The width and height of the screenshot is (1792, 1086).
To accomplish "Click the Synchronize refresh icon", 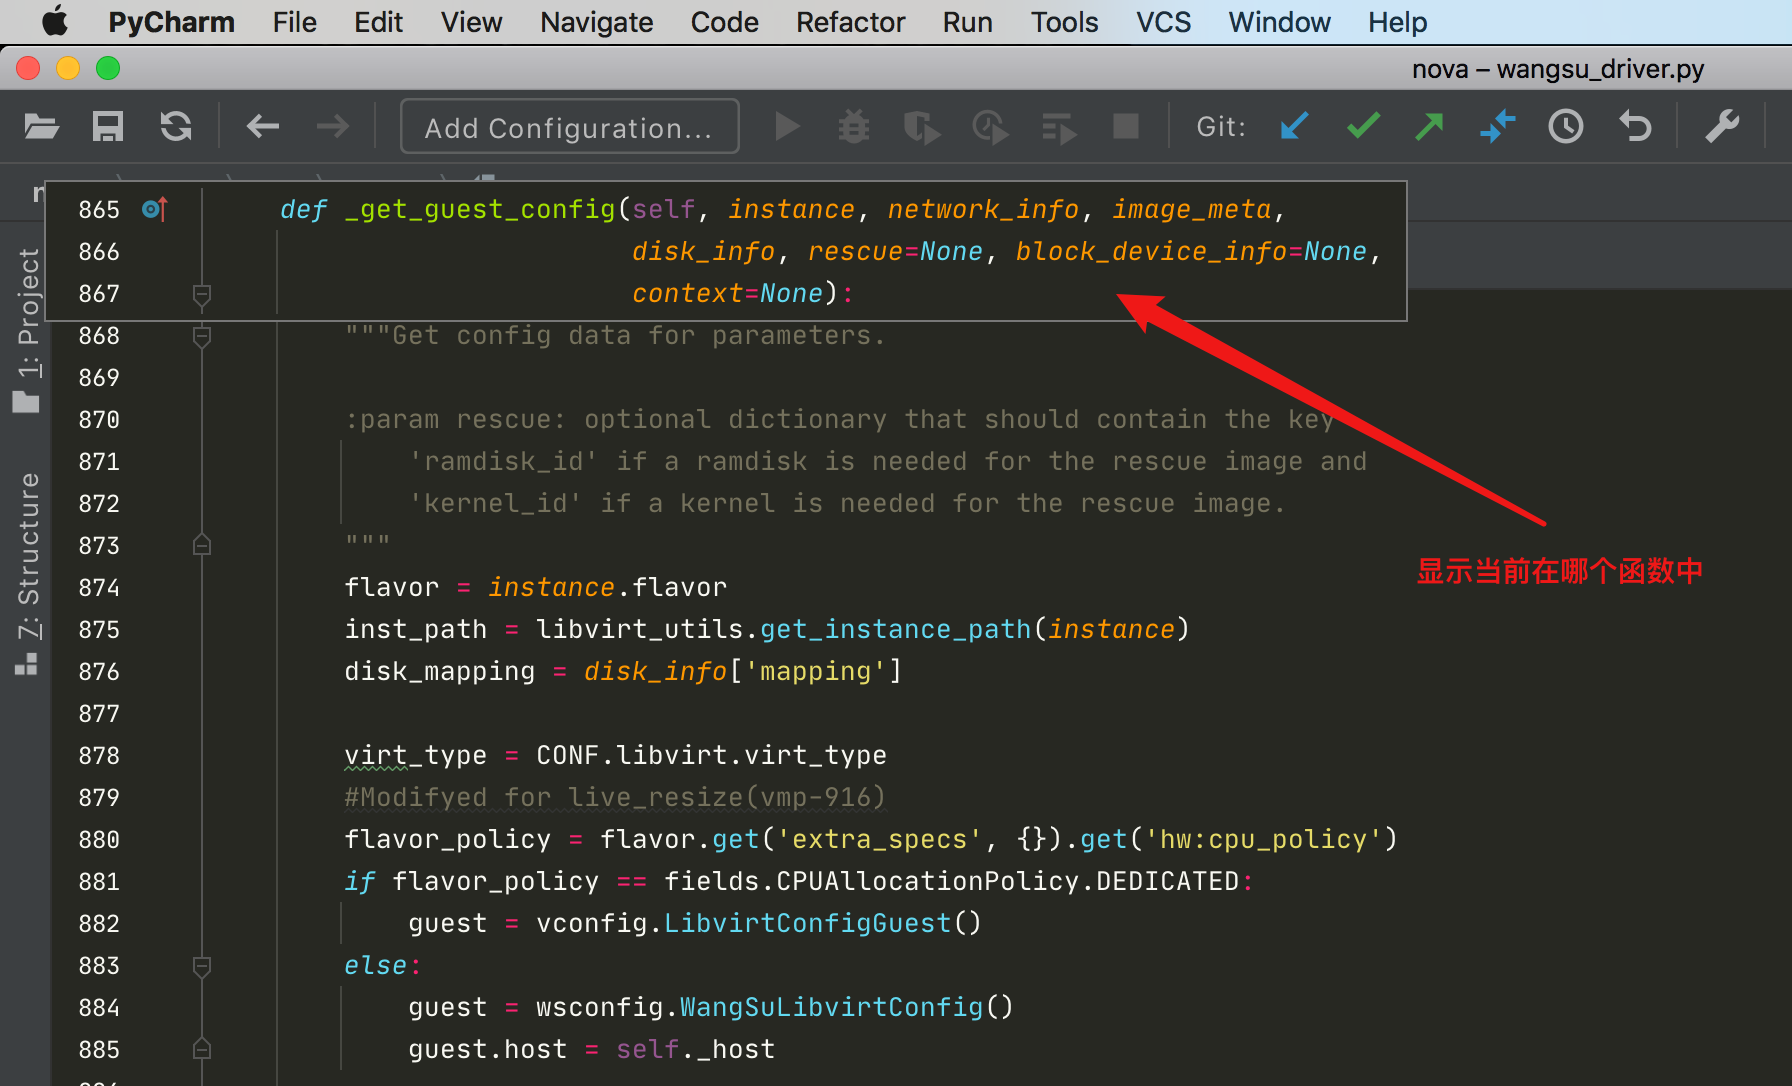I will click(176, 127).
